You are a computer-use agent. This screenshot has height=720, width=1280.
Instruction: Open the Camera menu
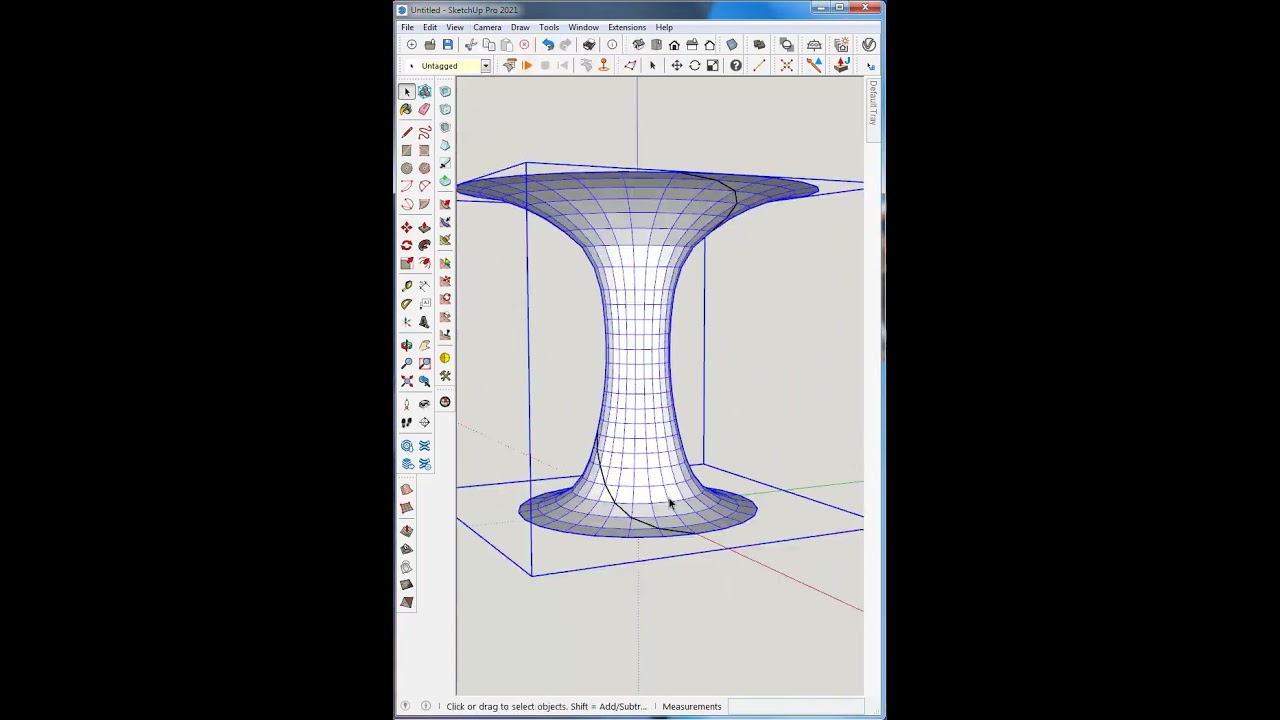coord(487,27)
